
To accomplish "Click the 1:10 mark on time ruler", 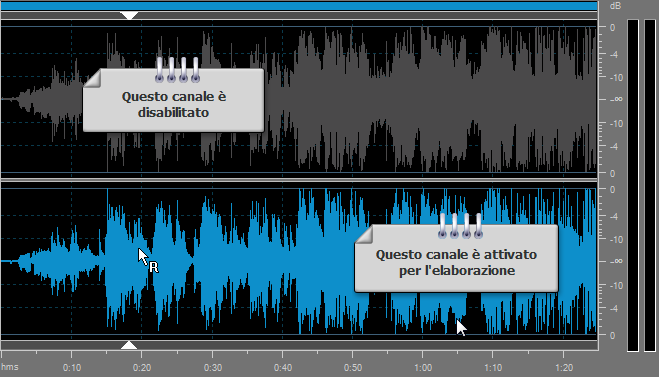I will click(493, 368).
